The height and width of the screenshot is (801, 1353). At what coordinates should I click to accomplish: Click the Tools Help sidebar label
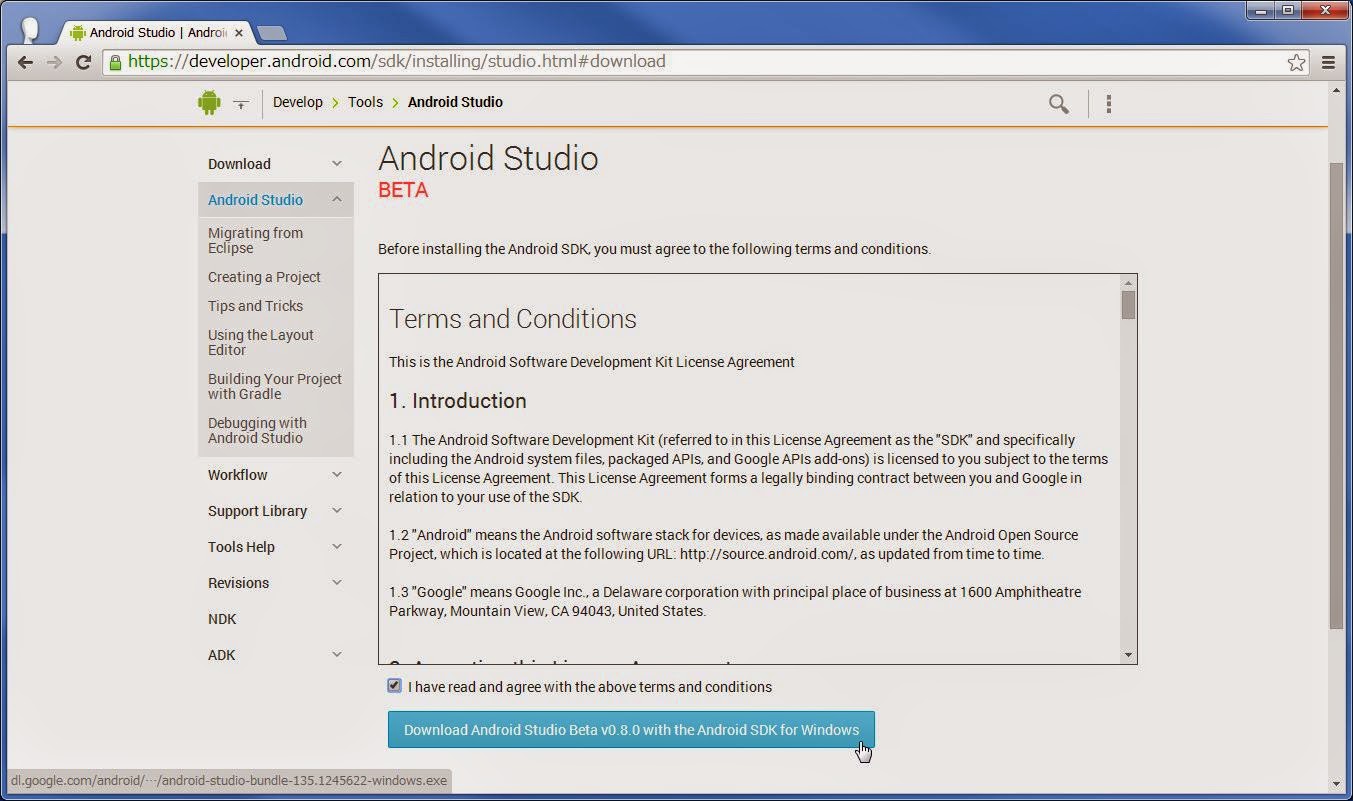pyautogui.click(x=241, y=547)
